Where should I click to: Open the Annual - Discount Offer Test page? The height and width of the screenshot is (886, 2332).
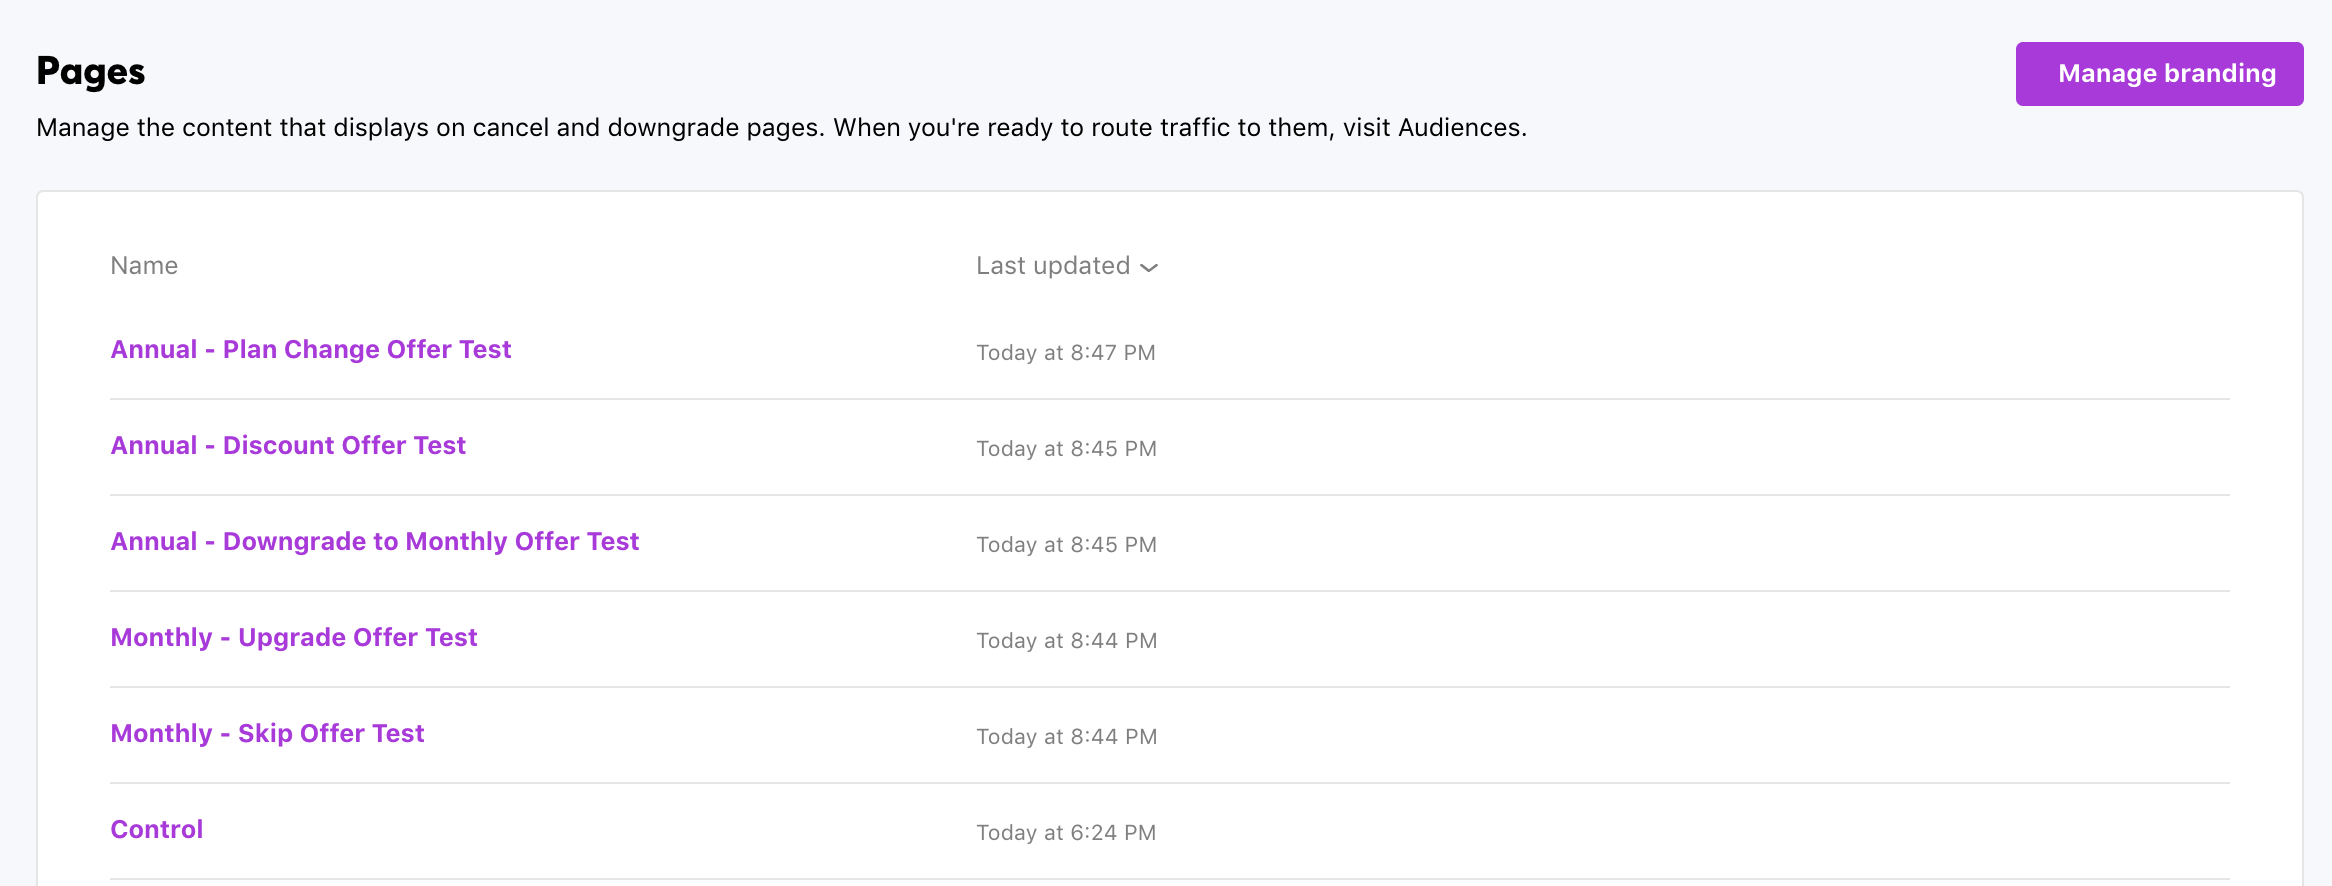pyautogui.click(x=288, y=446)
